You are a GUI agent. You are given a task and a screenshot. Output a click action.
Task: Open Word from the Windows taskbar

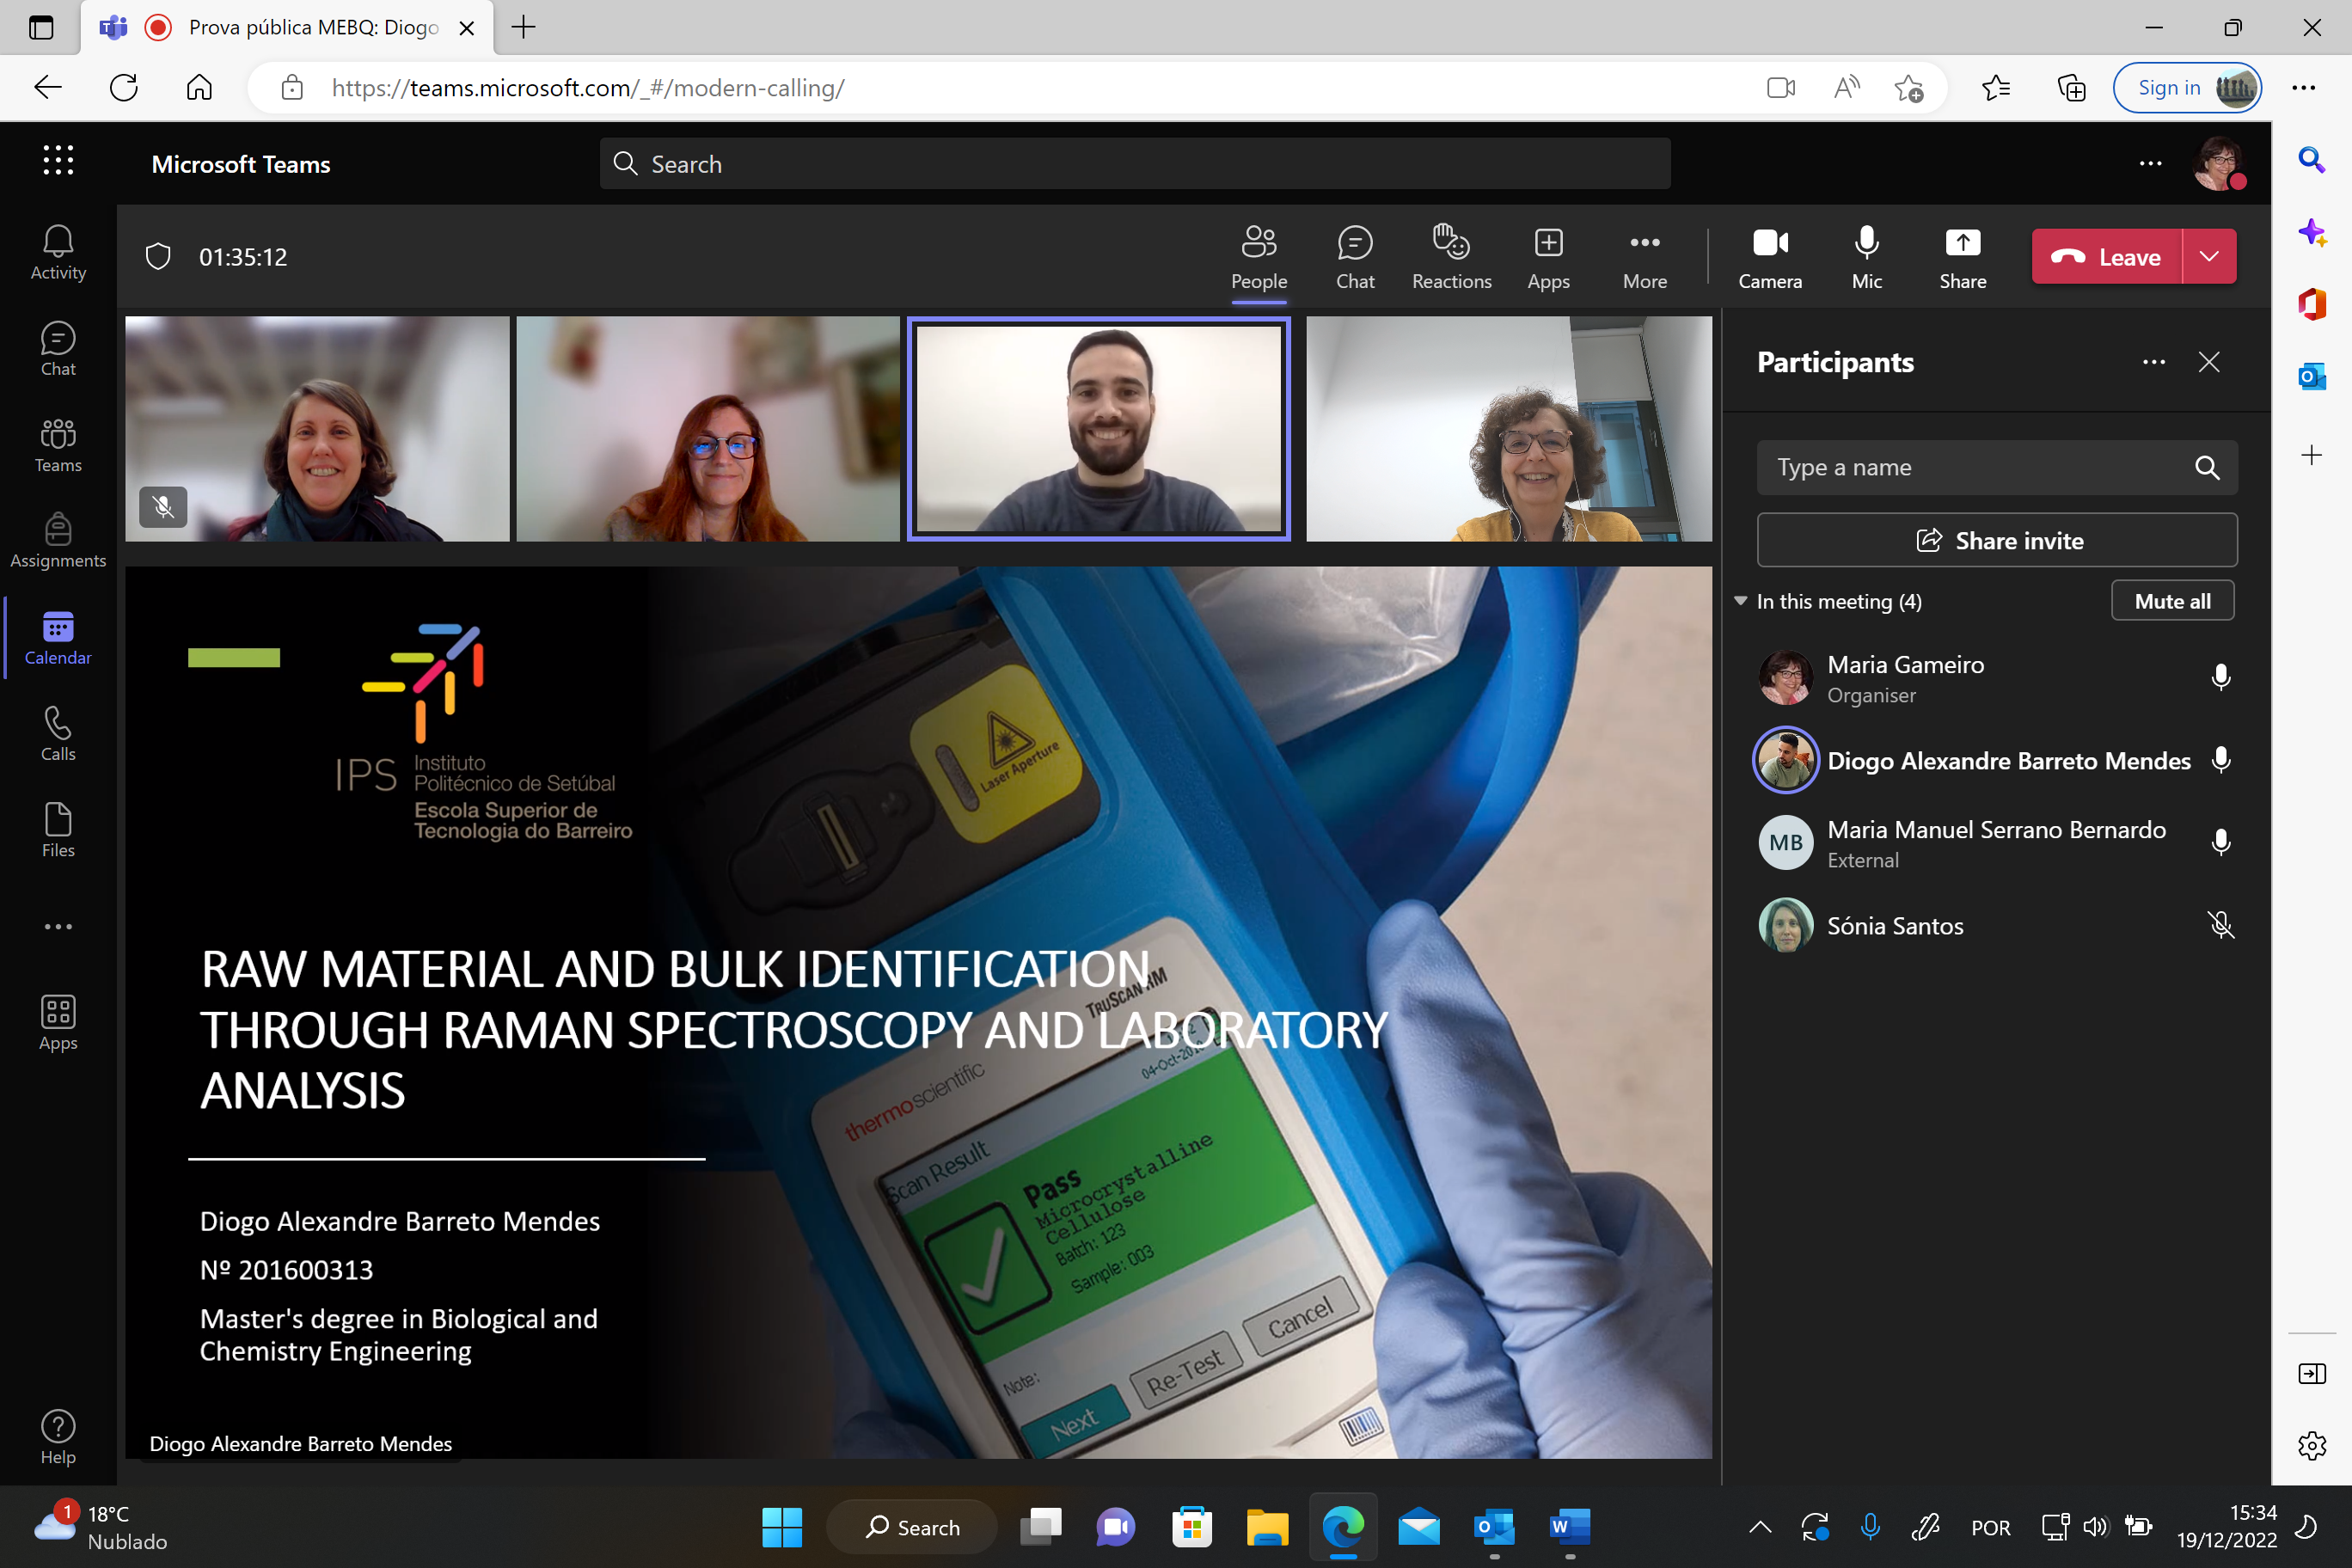coord(1568,1527)
